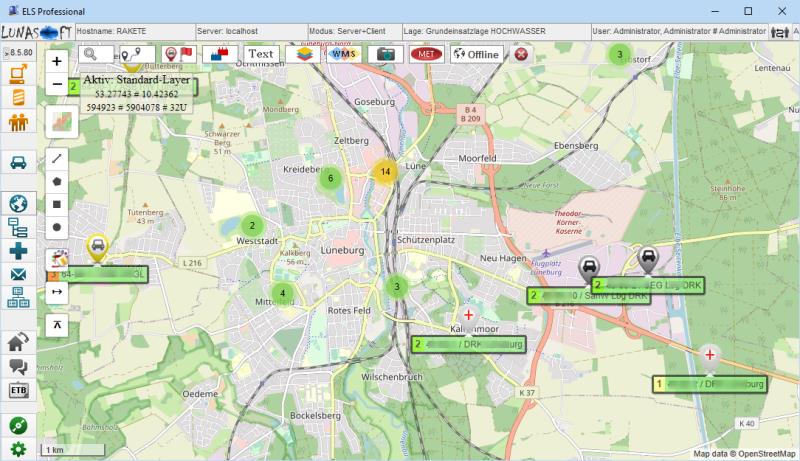Expand the green cluster of 6 markers

pyautogui.click(x=330, y=178)
